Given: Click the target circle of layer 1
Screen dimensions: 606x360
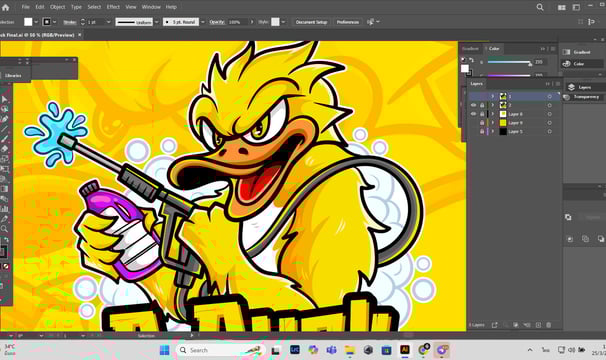Looking at the screenshot, I should pos(550,96).
